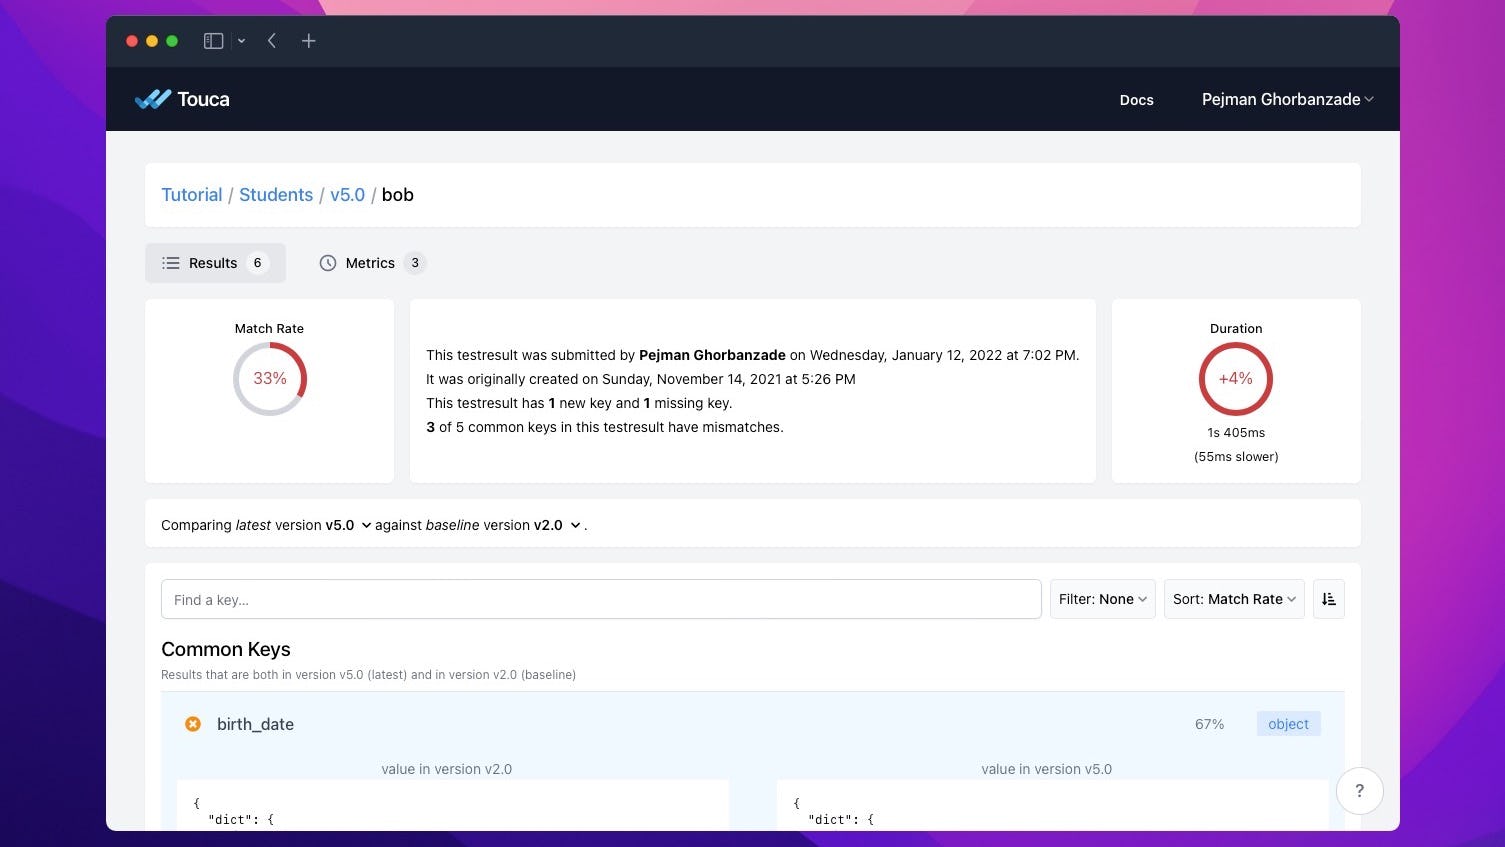Open the help question mark button
This screenshot has height=847, width=1505.
1360,791
